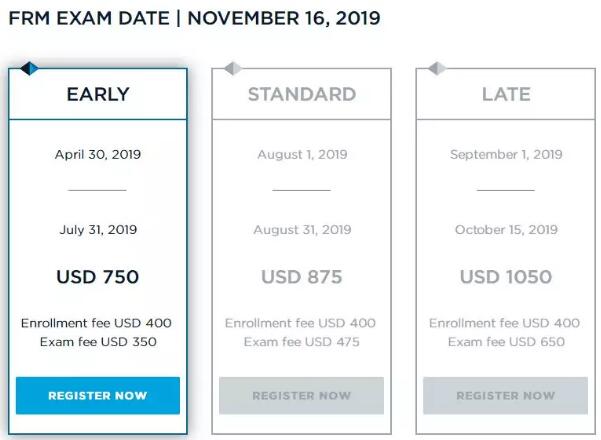Image resolution: width=601 pixels, height=440 pixels.
Task: Click the USD 875 standard price
Action: click(x=302, y=277)
